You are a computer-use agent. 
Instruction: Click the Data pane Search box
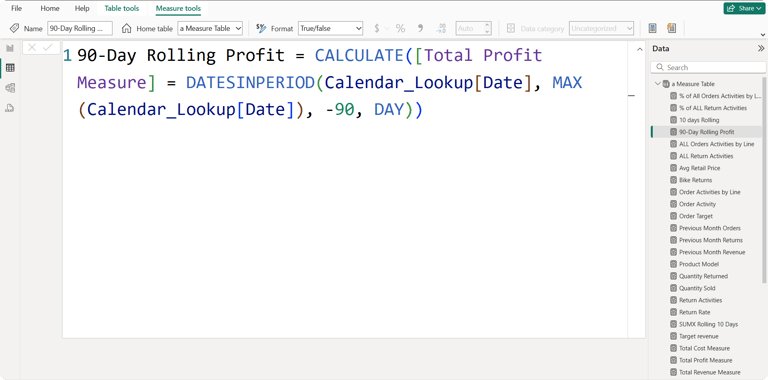tap(708, 67)
